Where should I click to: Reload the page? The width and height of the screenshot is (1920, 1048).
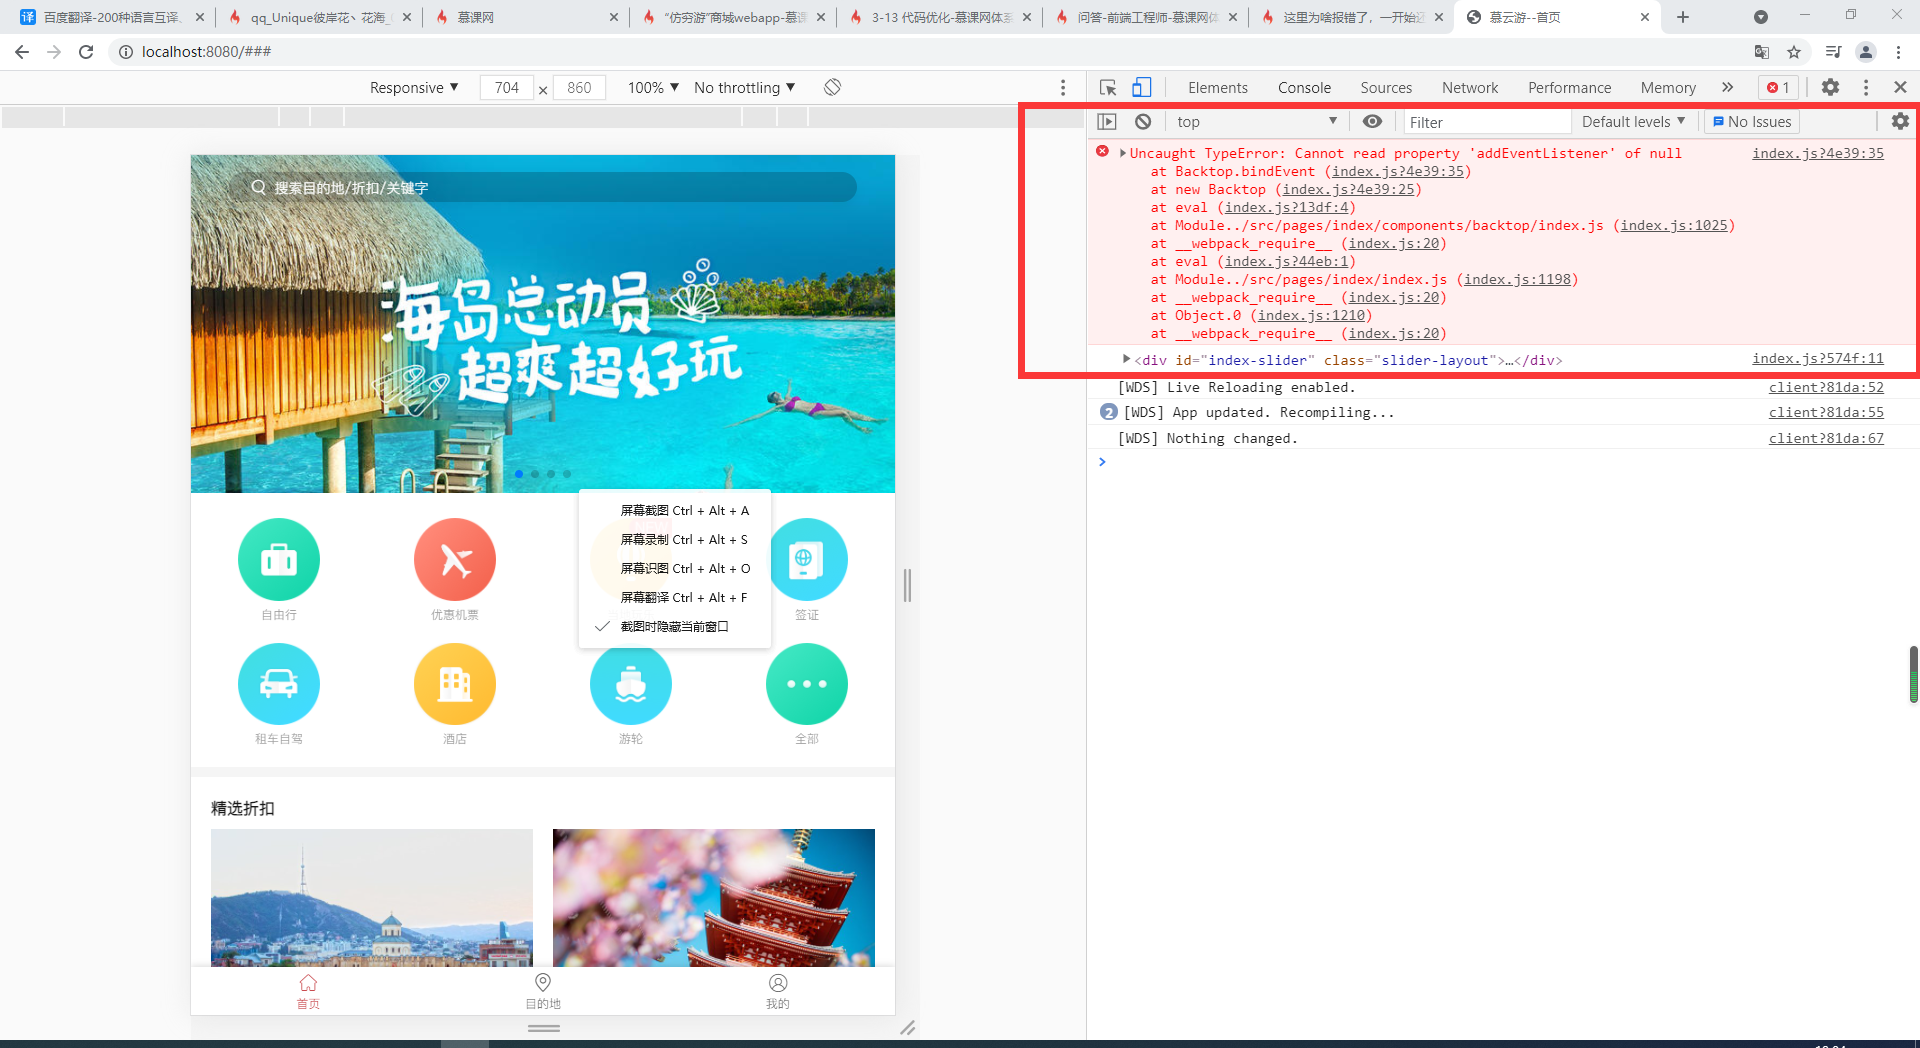click(87, 52)
